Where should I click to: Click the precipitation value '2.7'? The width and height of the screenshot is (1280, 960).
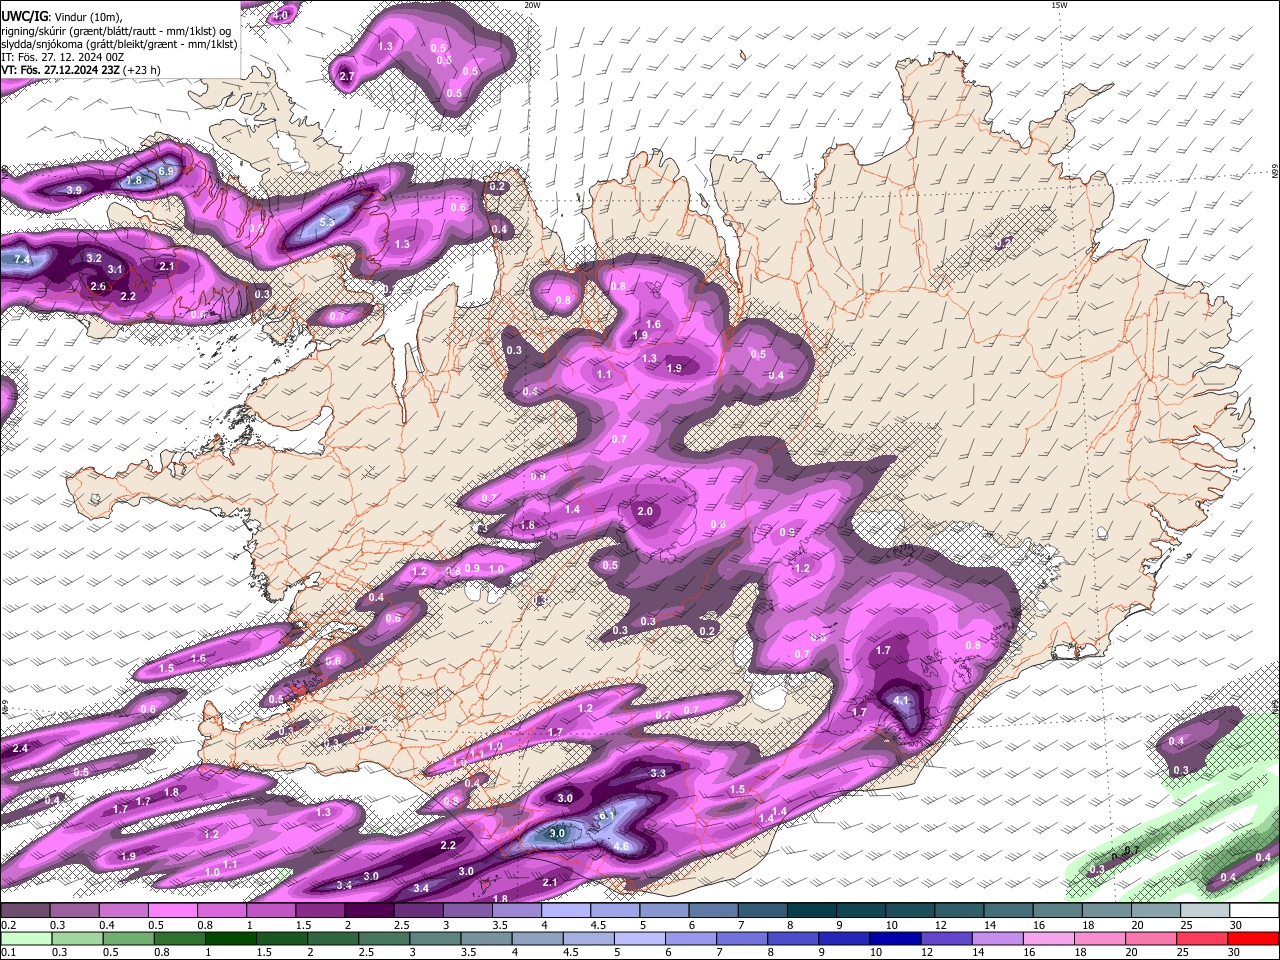click(347, 76)
